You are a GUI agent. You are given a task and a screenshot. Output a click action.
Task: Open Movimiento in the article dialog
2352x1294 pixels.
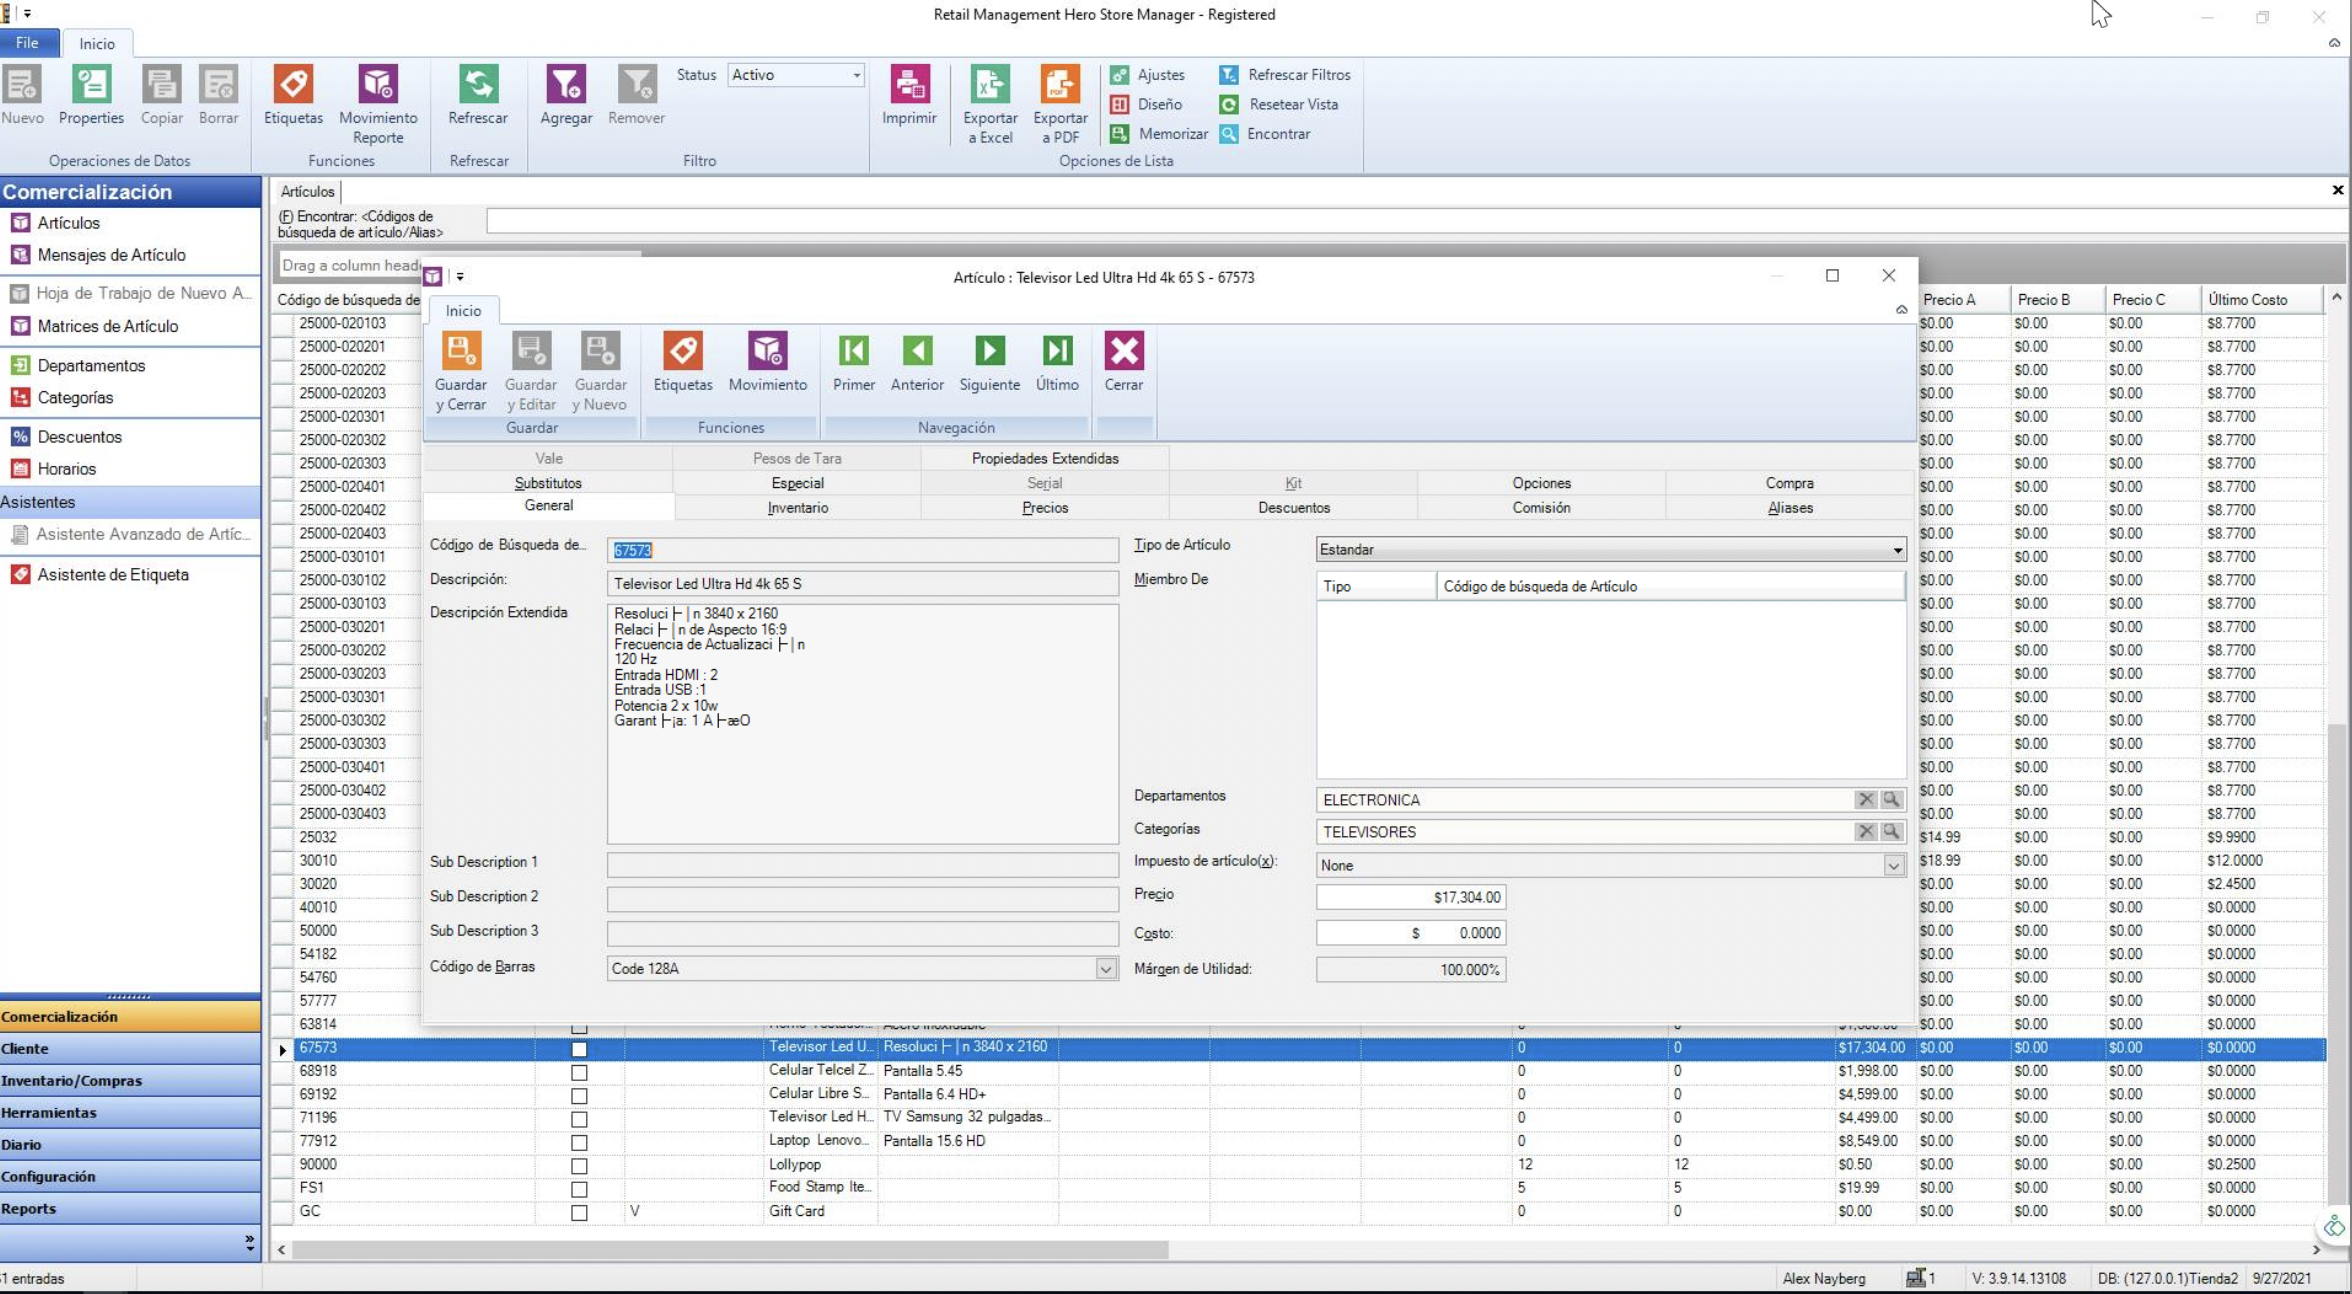[767, 352]
